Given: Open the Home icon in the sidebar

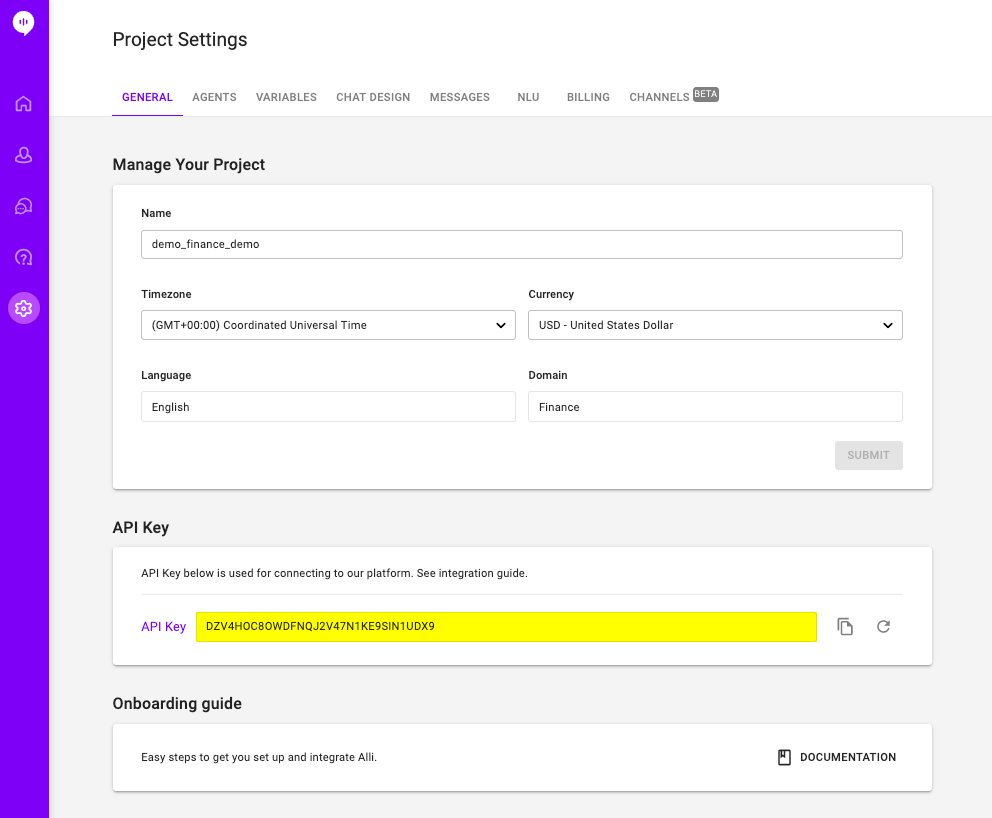Looking at the screenshot, I should pos(23,104).
